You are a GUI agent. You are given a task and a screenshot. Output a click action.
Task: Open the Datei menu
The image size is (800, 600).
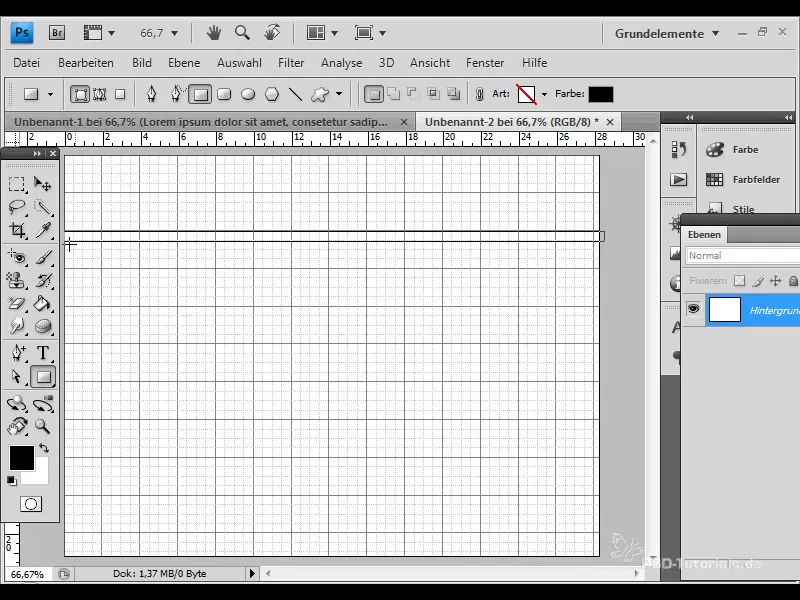pos(27,63)
